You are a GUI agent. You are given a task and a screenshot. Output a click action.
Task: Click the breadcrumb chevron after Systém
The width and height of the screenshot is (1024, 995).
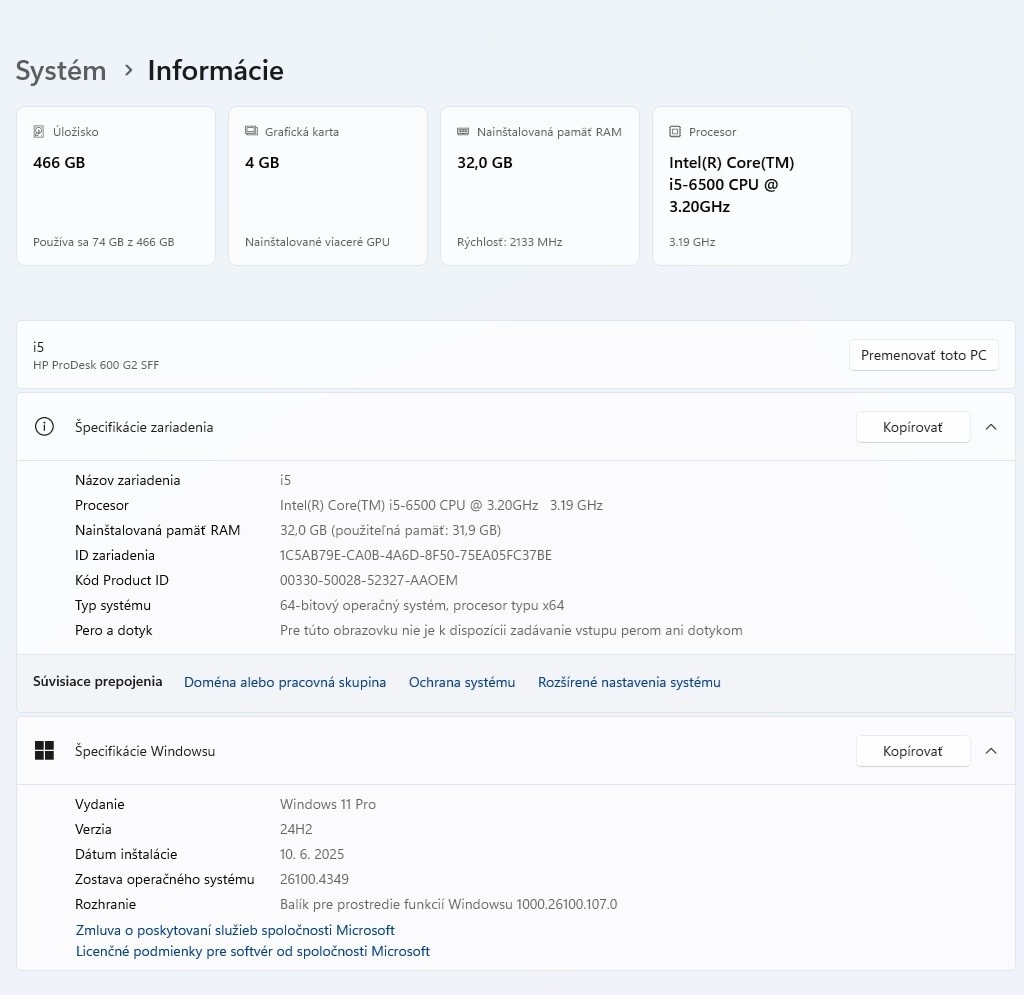tap(128, 71)
